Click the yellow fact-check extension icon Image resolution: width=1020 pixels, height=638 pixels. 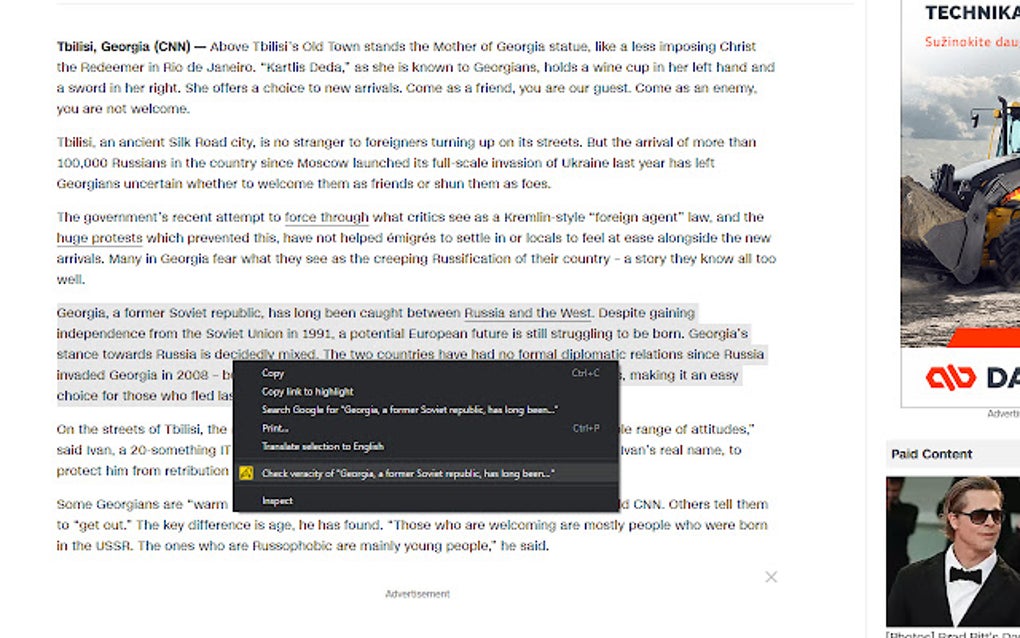244,470
